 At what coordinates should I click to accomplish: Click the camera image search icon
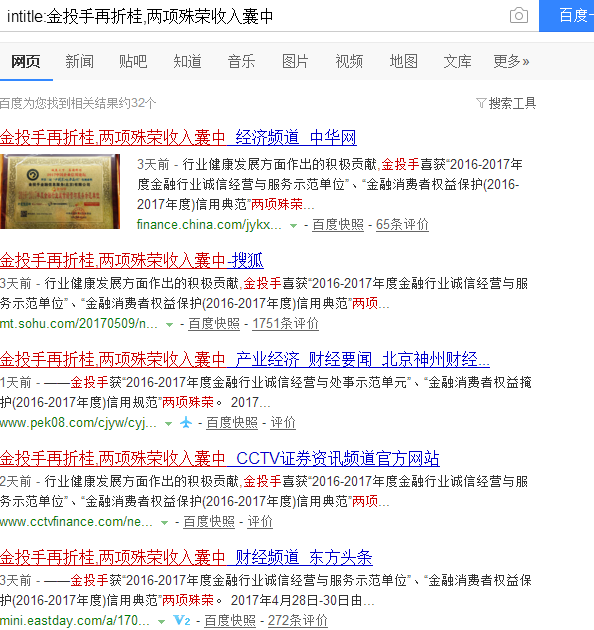click(519, 16)
